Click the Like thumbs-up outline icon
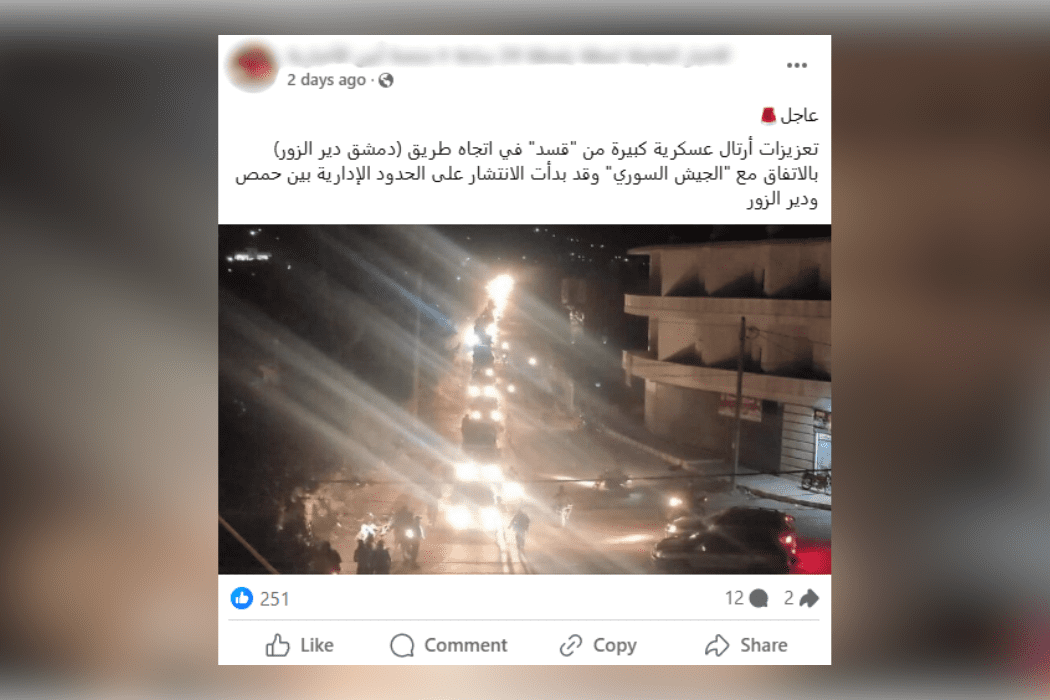The width and height of the screenshot is (1050, 700). tap(277, 645)
